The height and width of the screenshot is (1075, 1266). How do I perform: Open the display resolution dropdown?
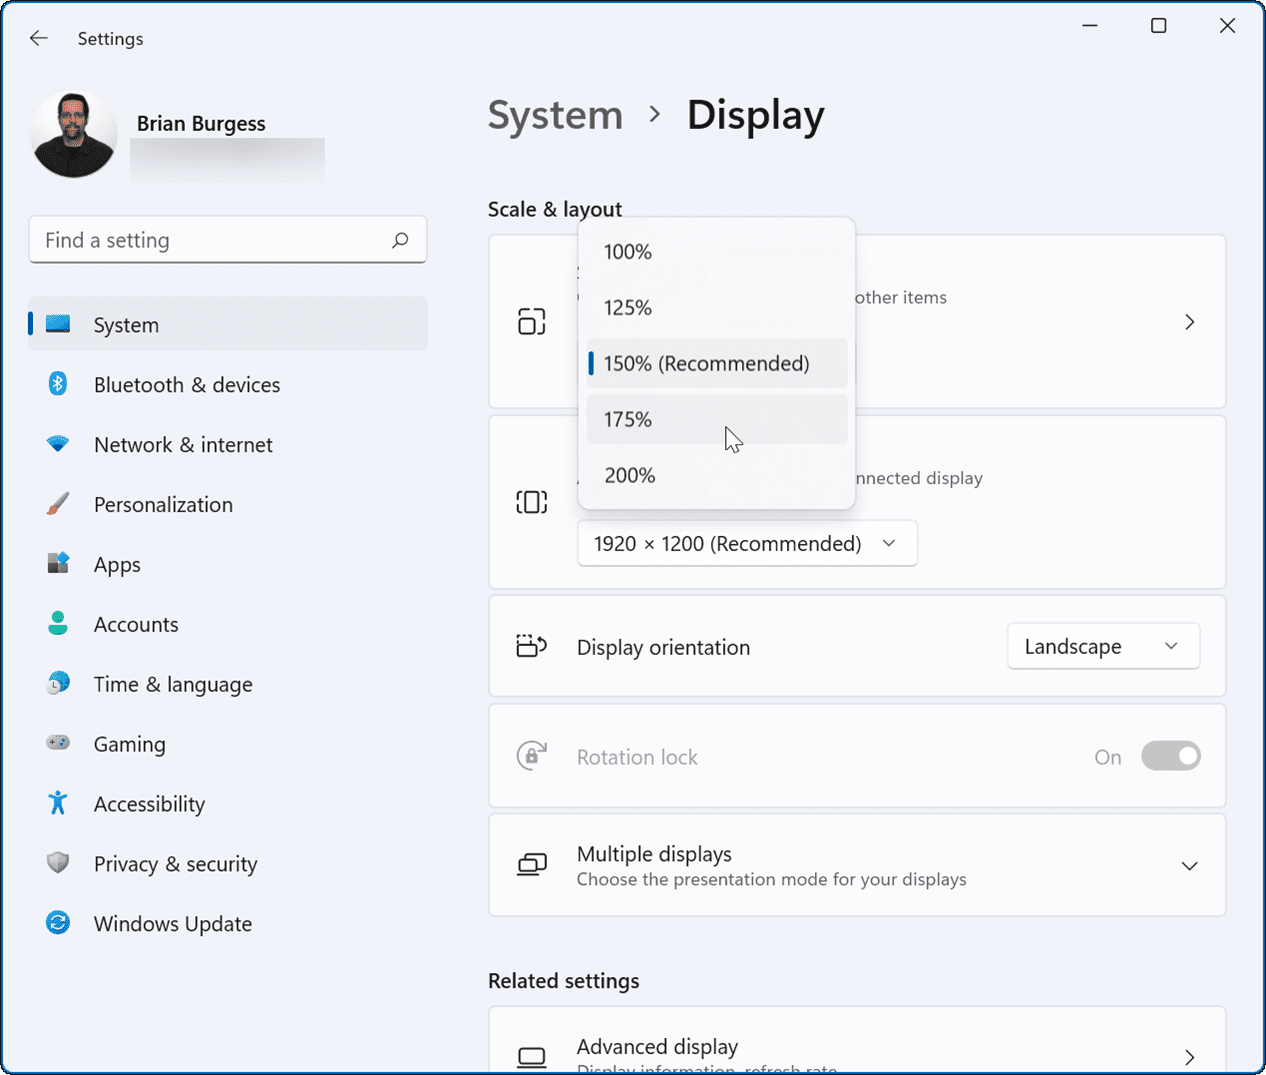pyautogui.click(x=747, y=543)
